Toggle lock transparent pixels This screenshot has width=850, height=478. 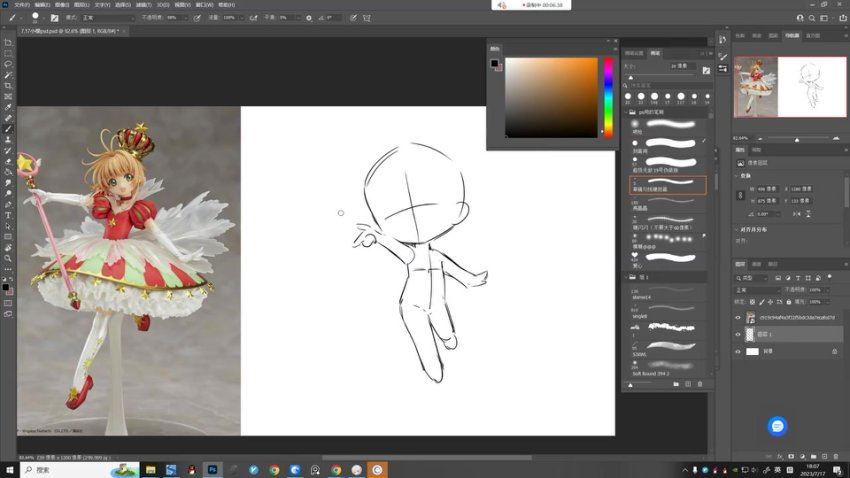pyautogui.click(x=752, y=302)
